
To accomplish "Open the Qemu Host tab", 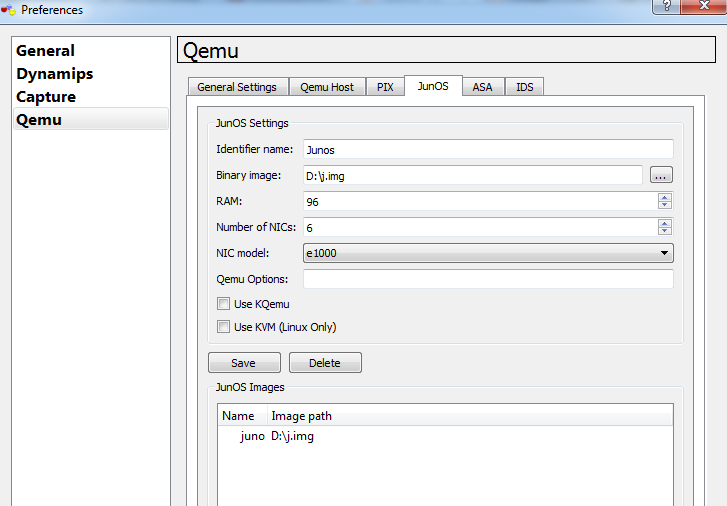I will click(x=327, y=87).
